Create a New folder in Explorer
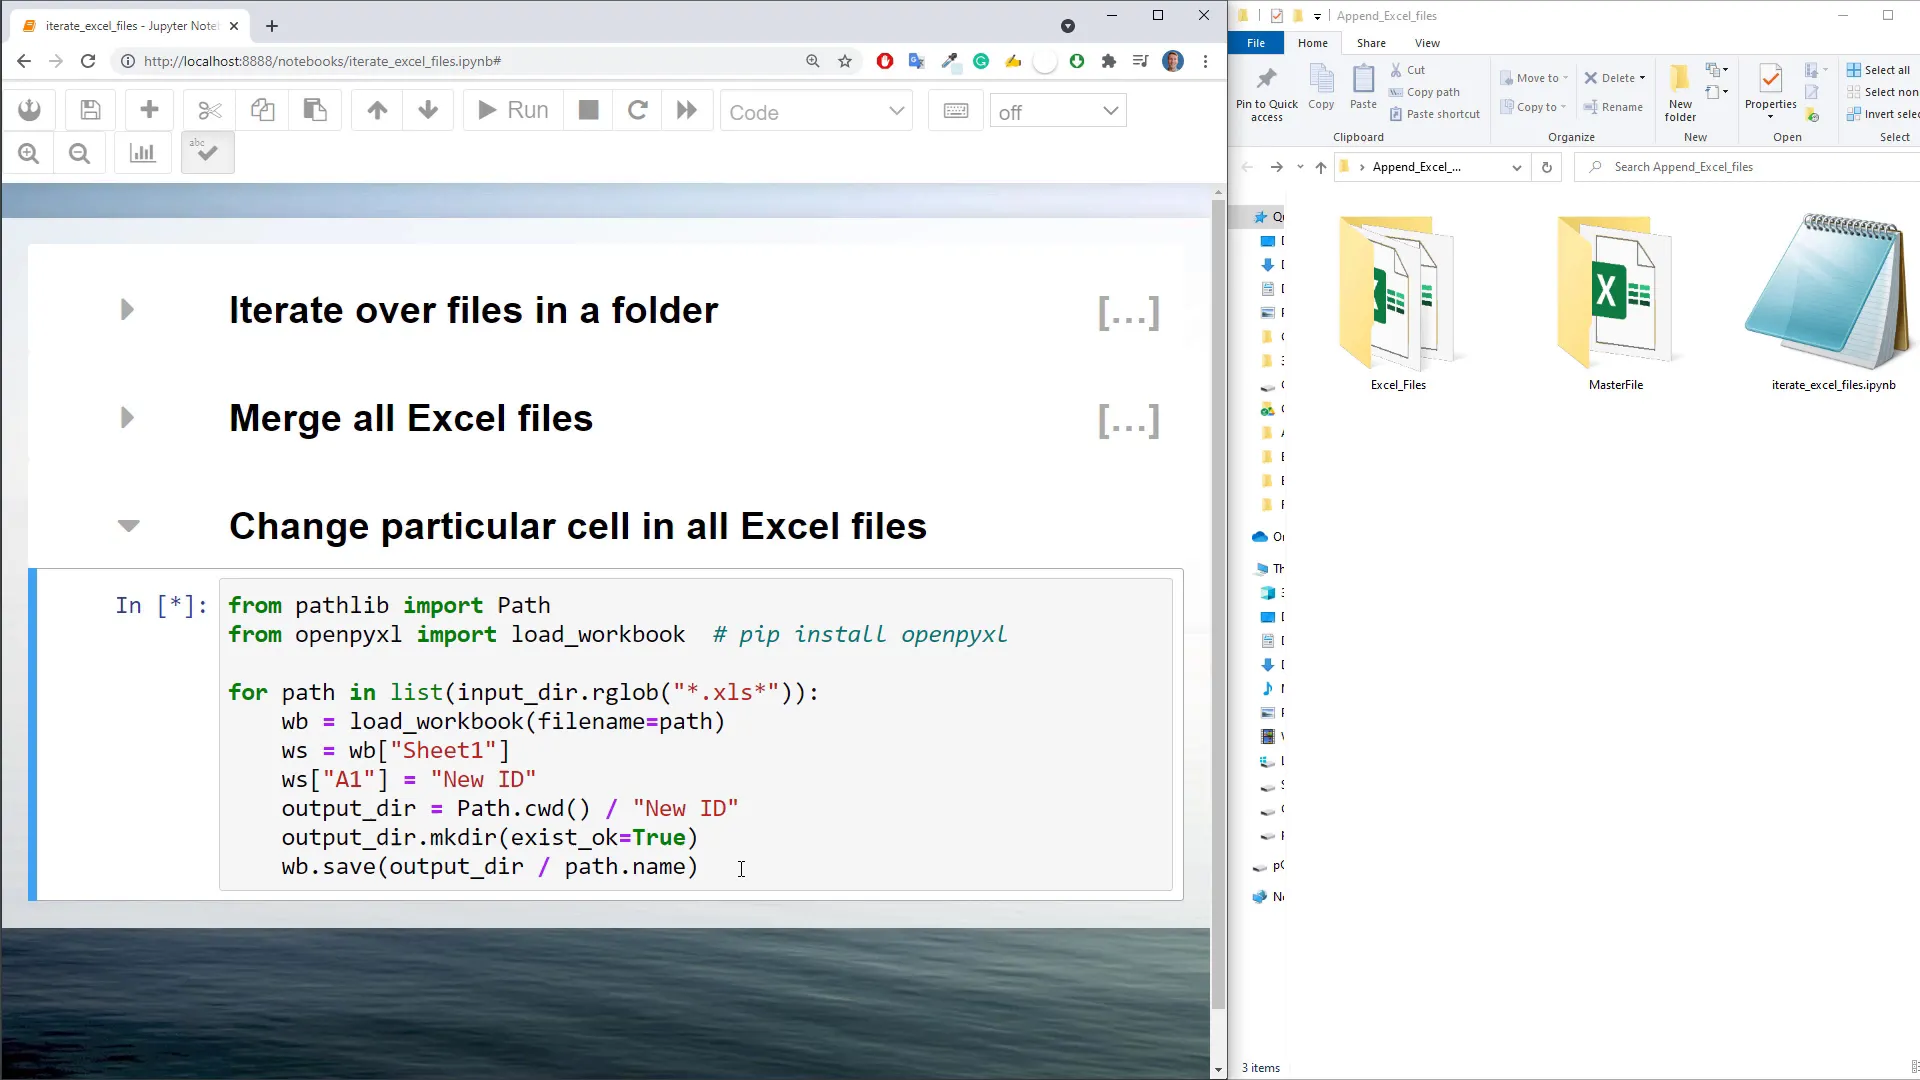Image resolution: width=1920 pixels, height=1080 pixels. pyautogui.click(x=1679, y=92)
